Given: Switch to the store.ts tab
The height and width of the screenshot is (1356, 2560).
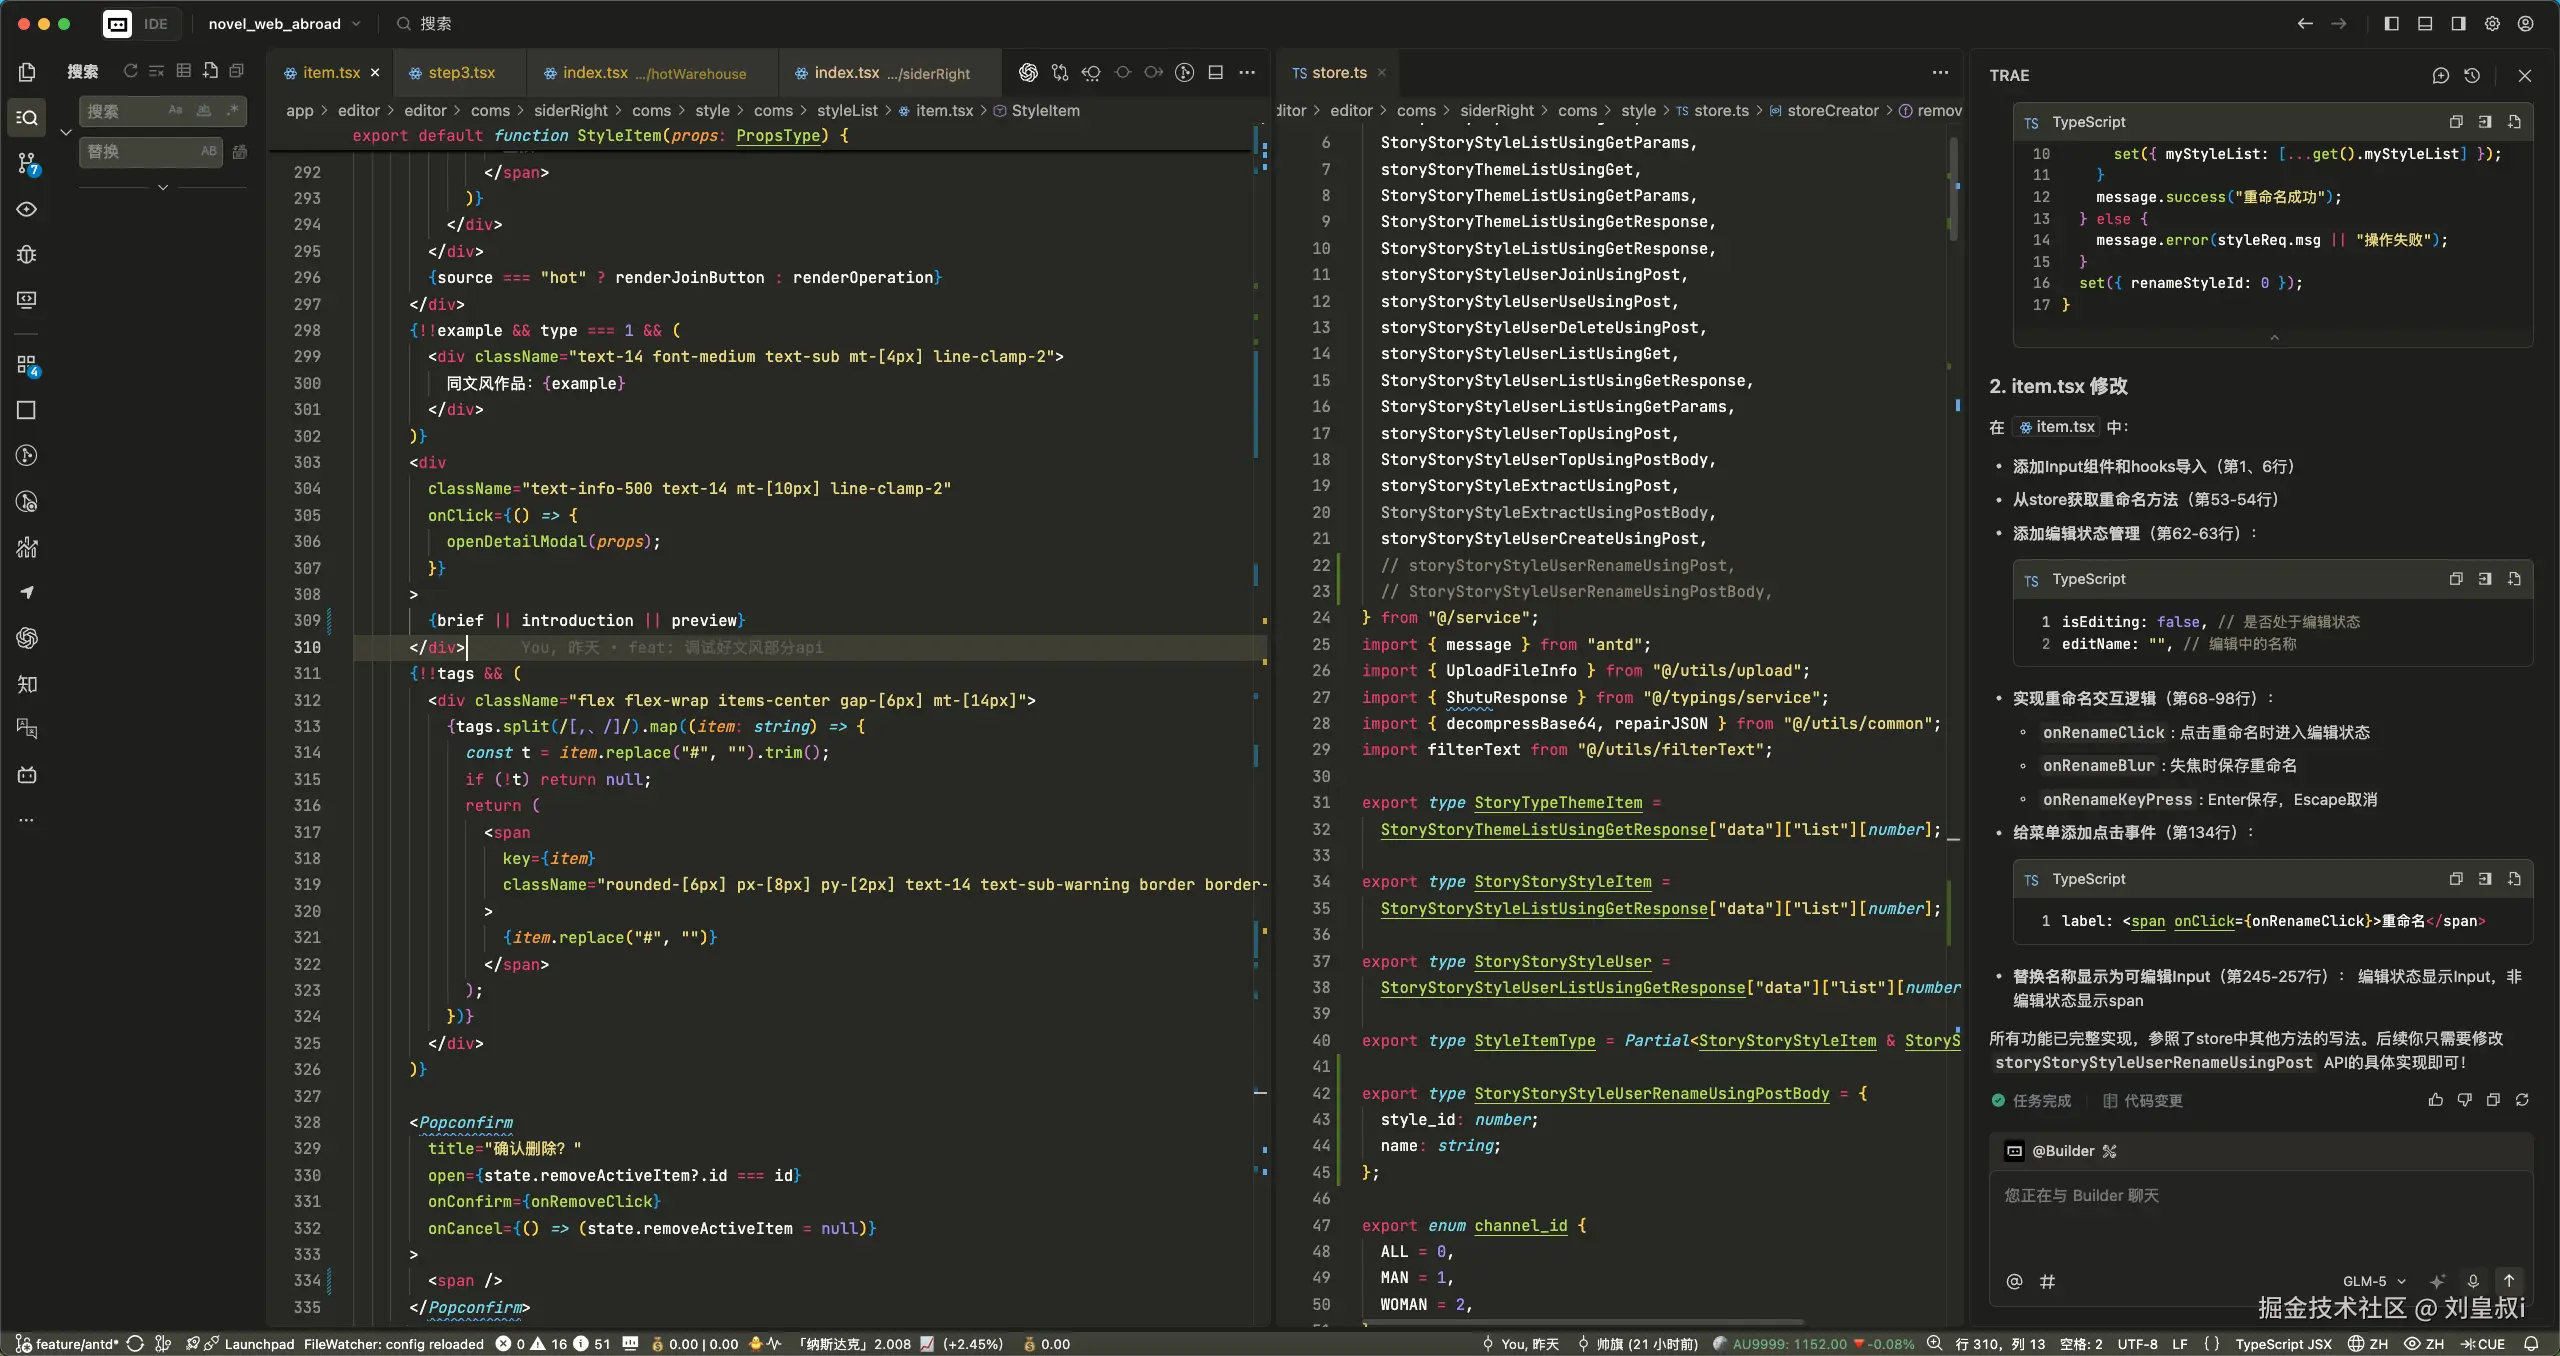Looking at the screenshot, I should pyautogui.click(x=1338, y=73).
